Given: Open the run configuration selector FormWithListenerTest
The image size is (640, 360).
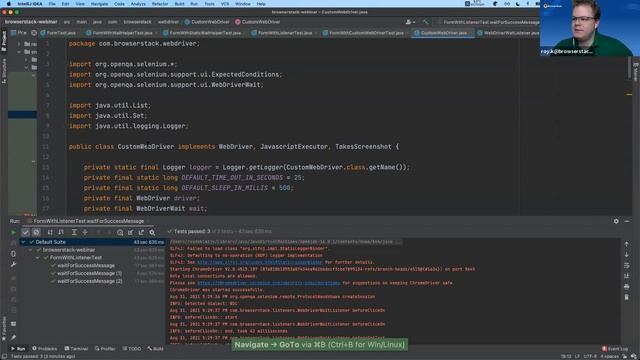Looking at the screenshot, I should (489, 22).
